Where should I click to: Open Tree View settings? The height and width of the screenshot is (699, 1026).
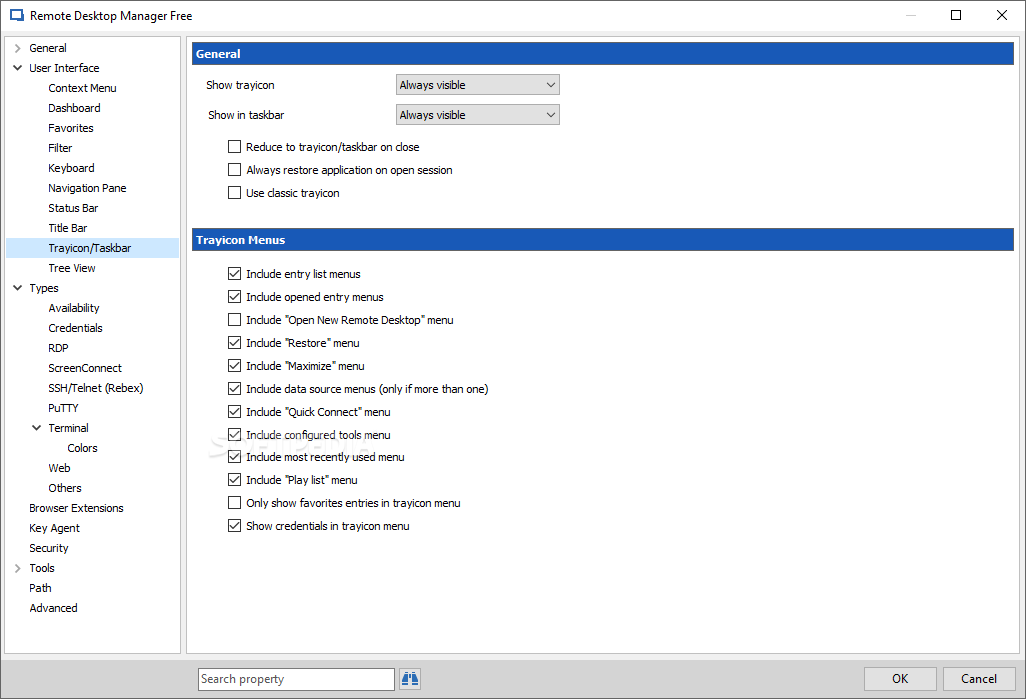coord(72,268)
